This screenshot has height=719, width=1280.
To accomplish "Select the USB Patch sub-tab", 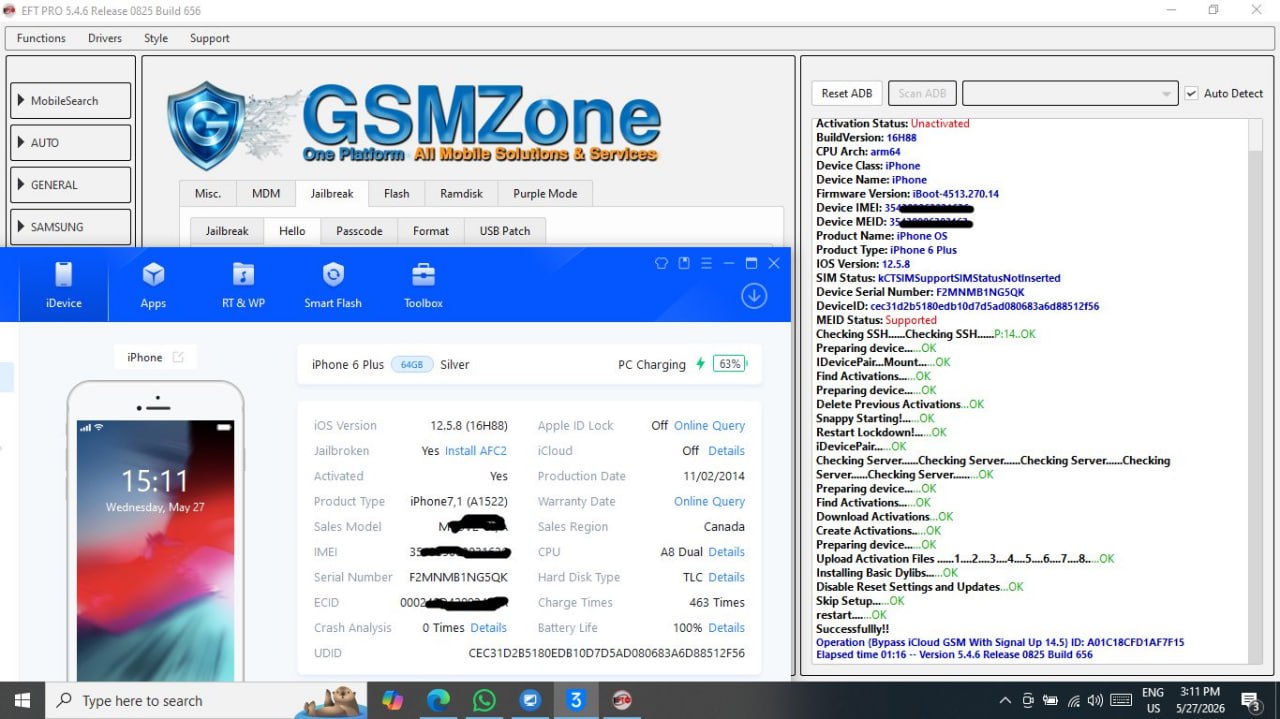I will 505,231.
